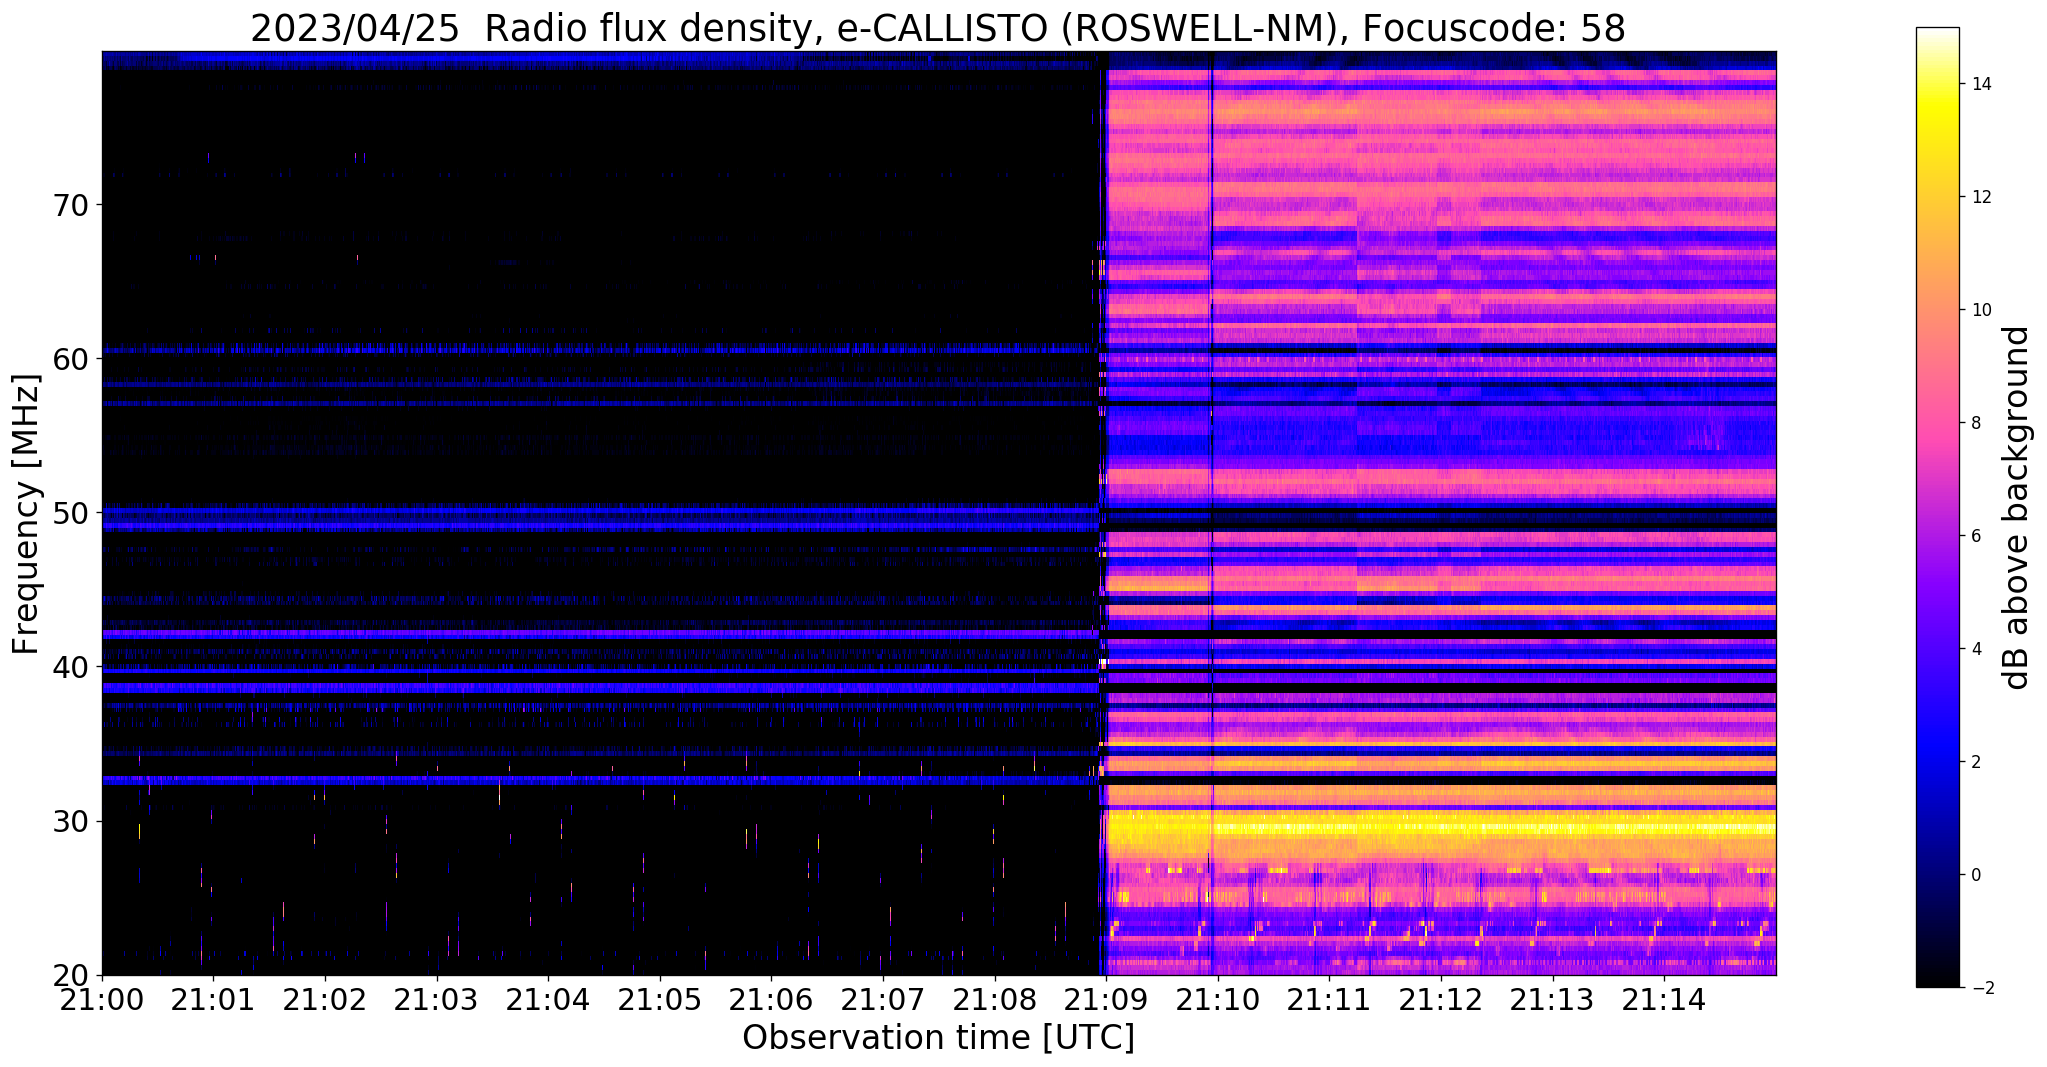
Task: Click the colorbar tick label 6
Action: pyautogui.click(x=1975, y=536)
